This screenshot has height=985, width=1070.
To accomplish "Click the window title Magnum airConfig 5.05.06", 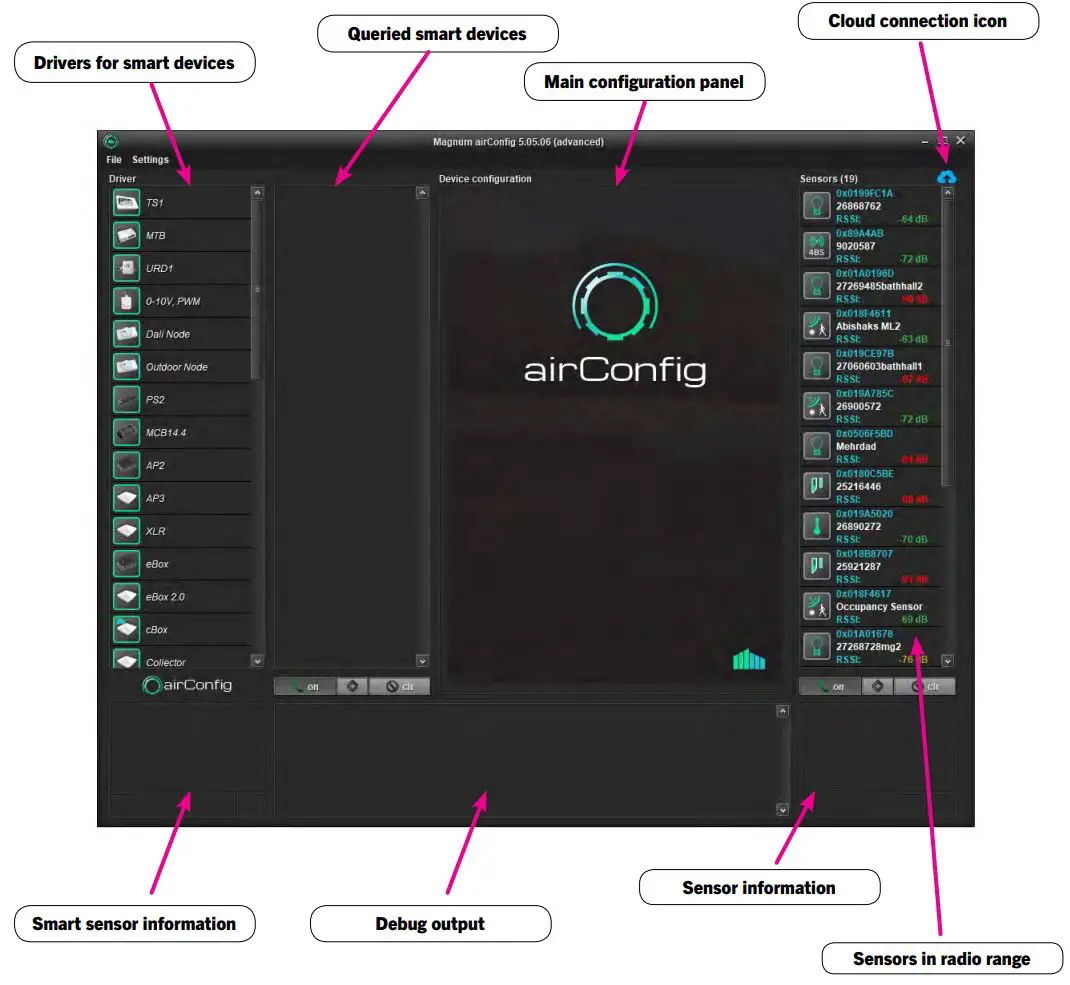I will (519, 142).
